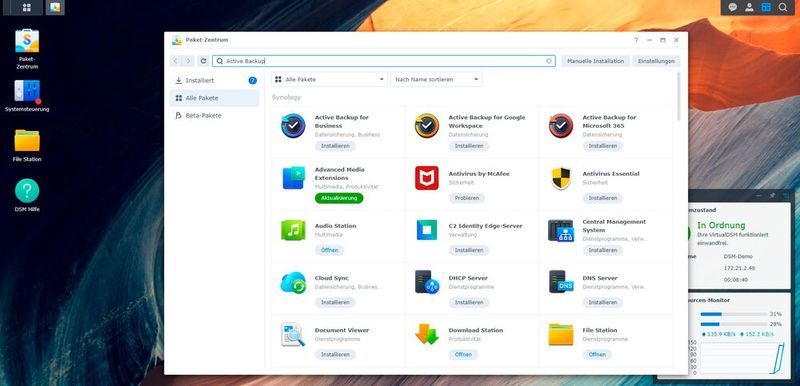Select the Antivirus Essential shield icon
The width and height of the screenshot is (800, 386).
click(x=561, y=178)
